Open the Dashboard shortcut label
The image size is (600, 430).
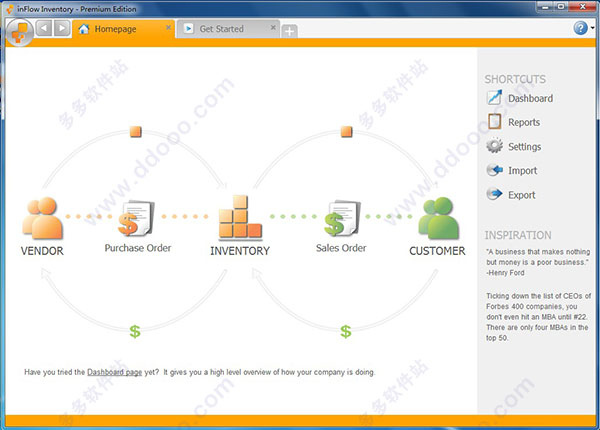click(x=530, y=99)
